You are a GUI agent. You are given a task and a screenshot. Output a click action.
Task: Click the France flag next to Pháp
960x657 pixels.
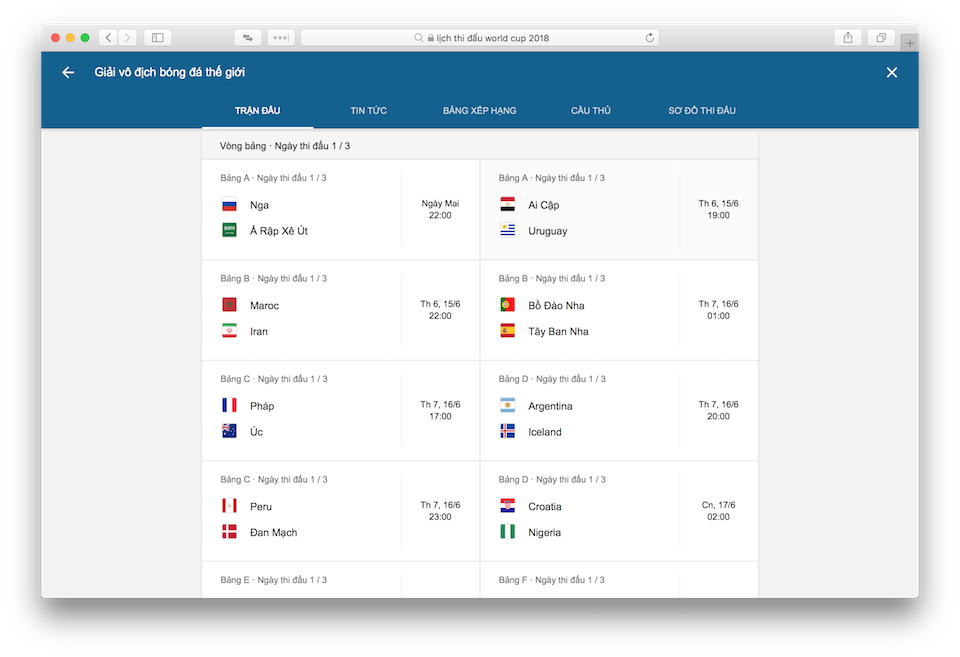pos(230,405)
